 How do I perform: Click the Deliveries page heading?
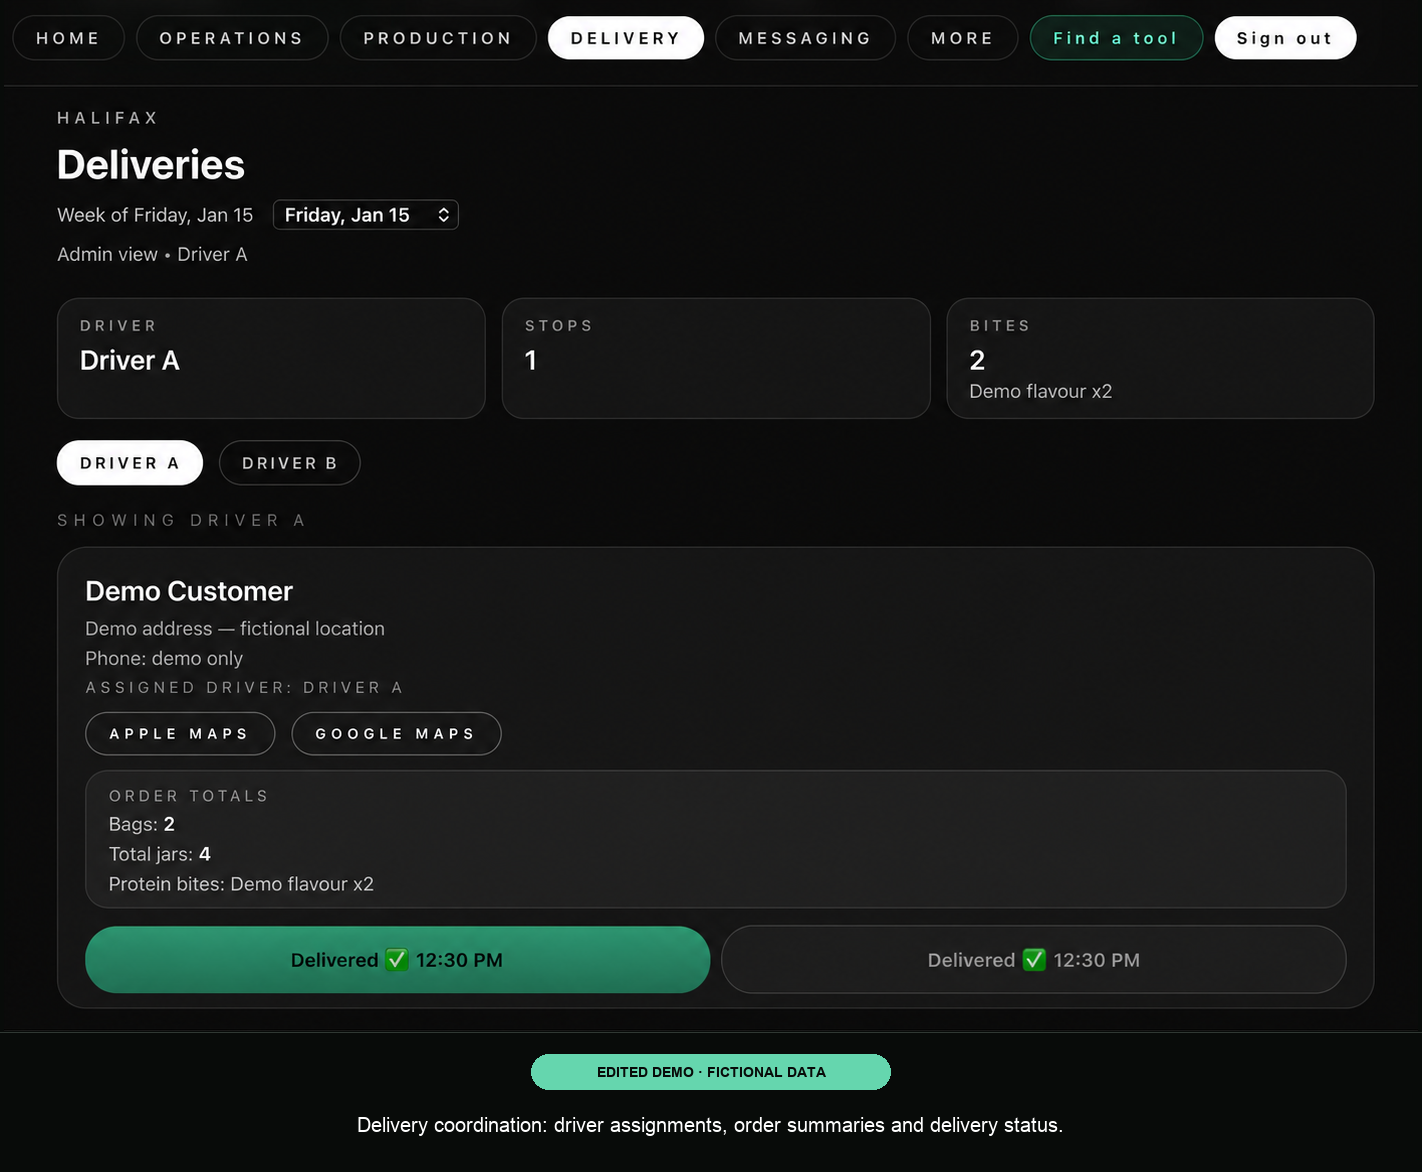151,165
